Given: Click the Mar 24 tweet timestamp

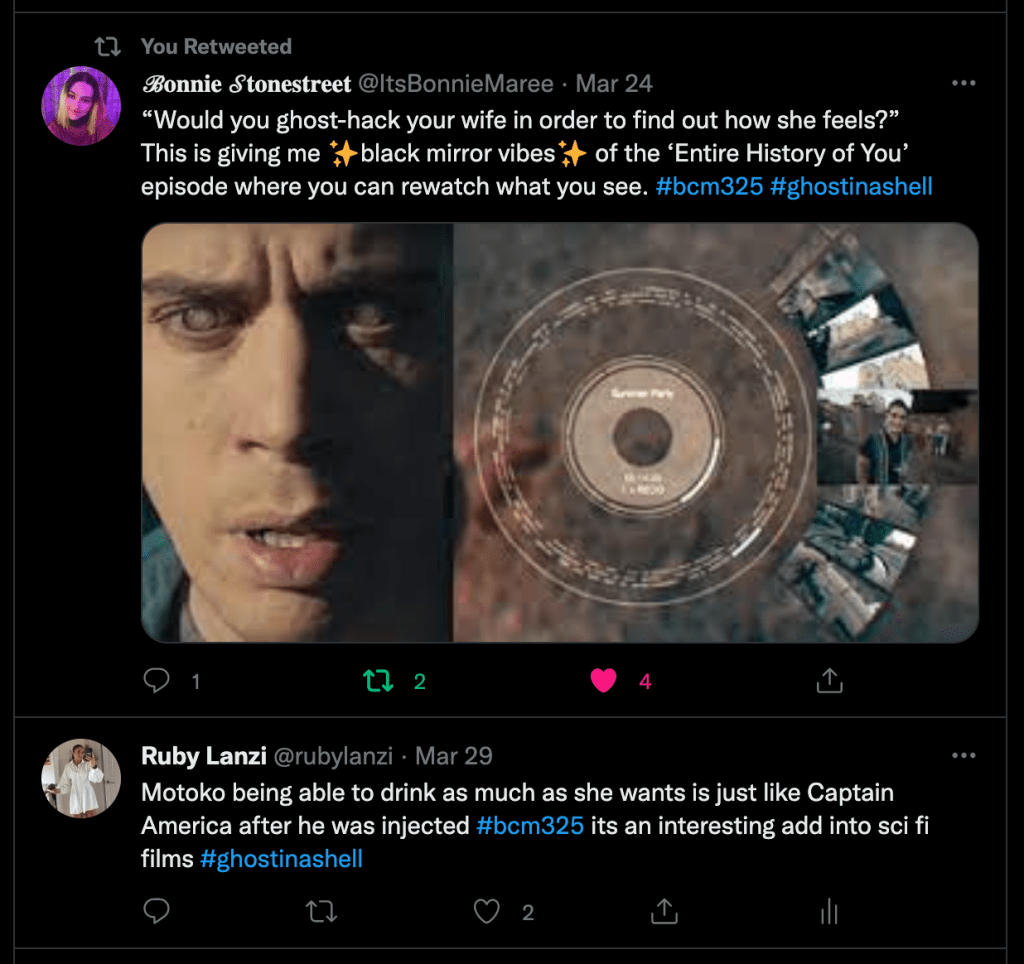Looking at the screenshot, I should tap(614, 84).
